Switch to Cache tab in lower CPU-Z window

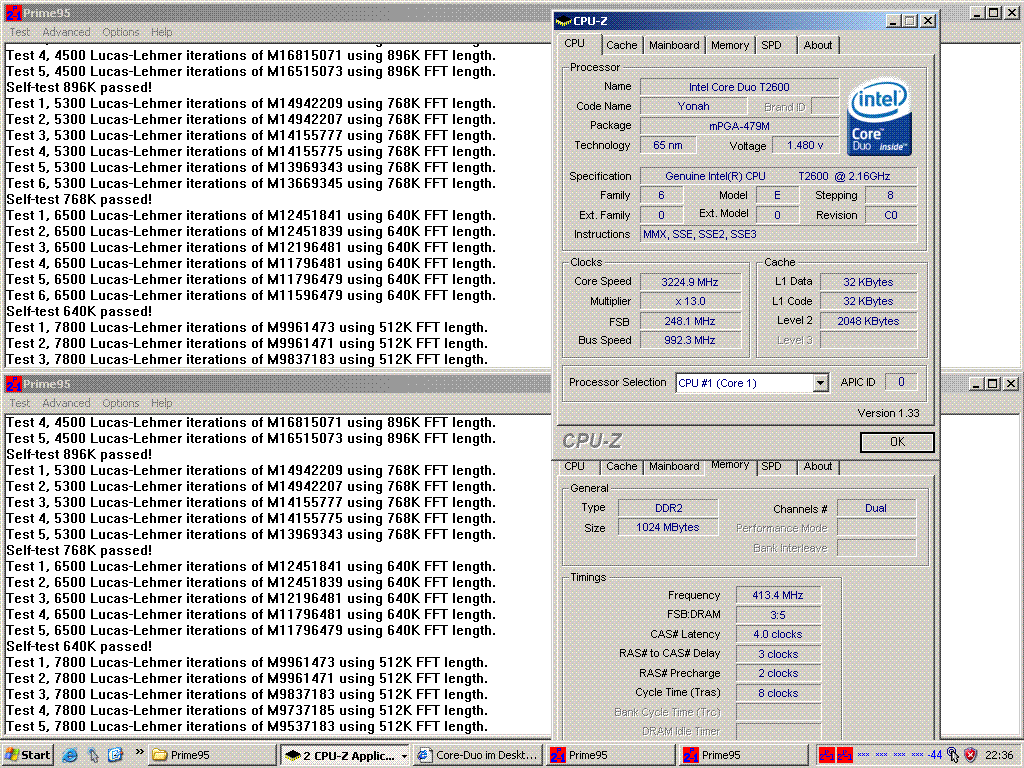621,466
